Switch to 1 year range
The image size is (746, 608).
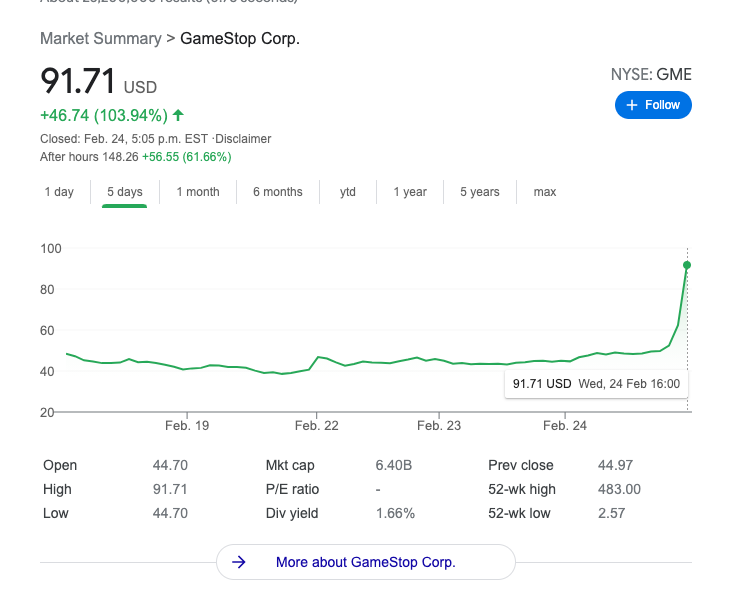pyautogui.click(x=410, y=192)
